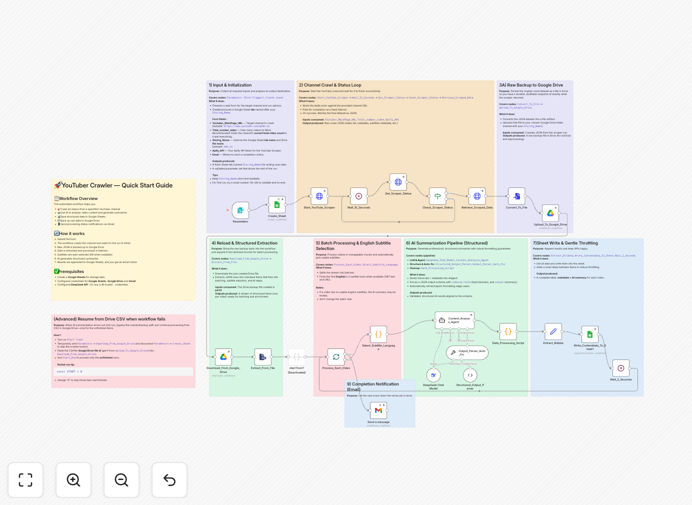Click the YouTuber Crawler Quick Start Guide title
Screen dimensions: 692x505
pyautogui.click(x=113, y=185)
